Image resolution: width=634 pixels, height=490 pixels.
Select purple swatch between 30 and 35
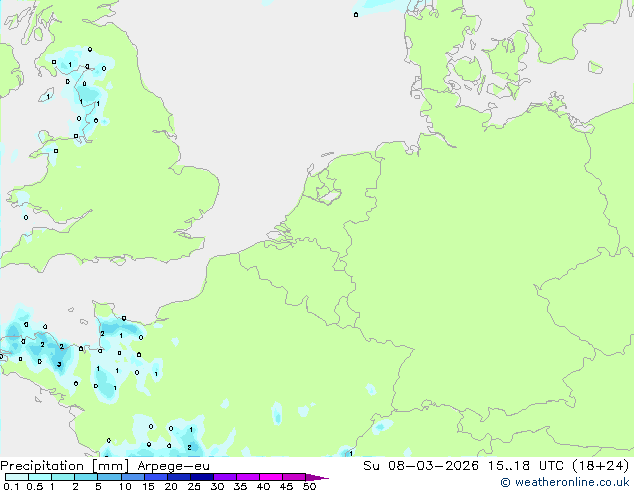click(x=225, y=477)
